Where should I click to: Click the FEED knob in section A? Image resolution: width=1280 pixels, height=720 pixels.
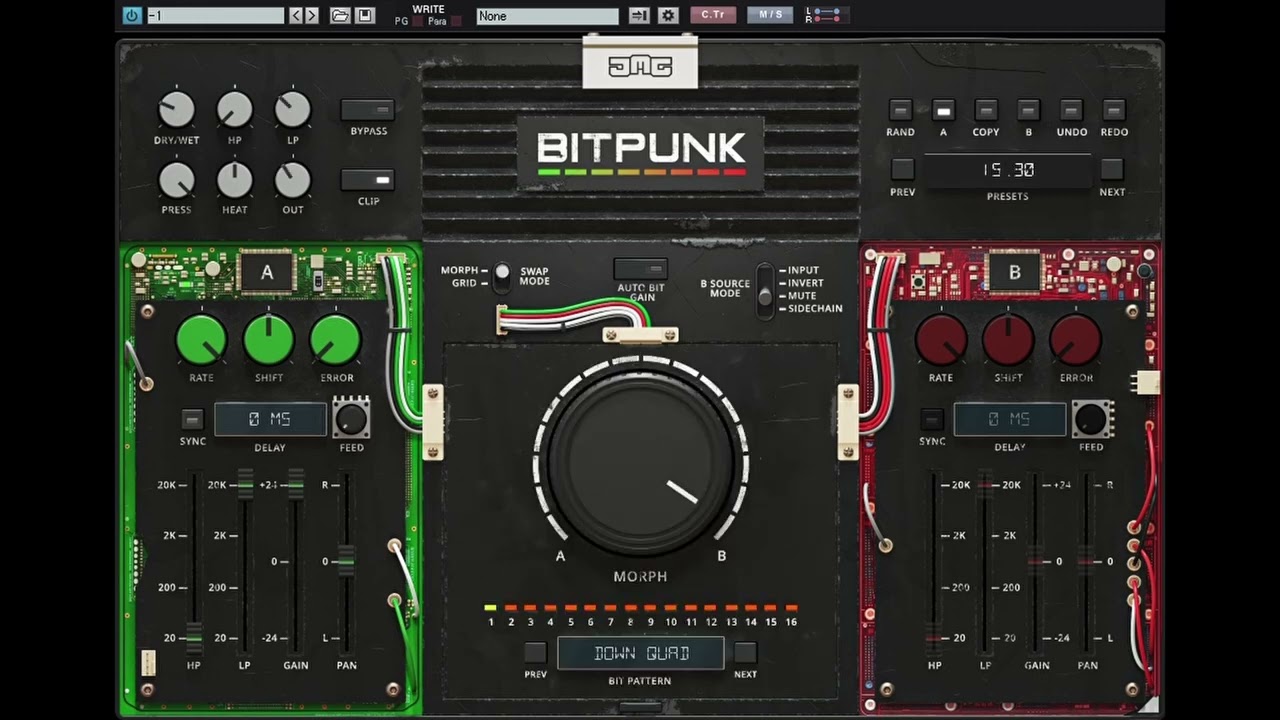tap(351, 420)
